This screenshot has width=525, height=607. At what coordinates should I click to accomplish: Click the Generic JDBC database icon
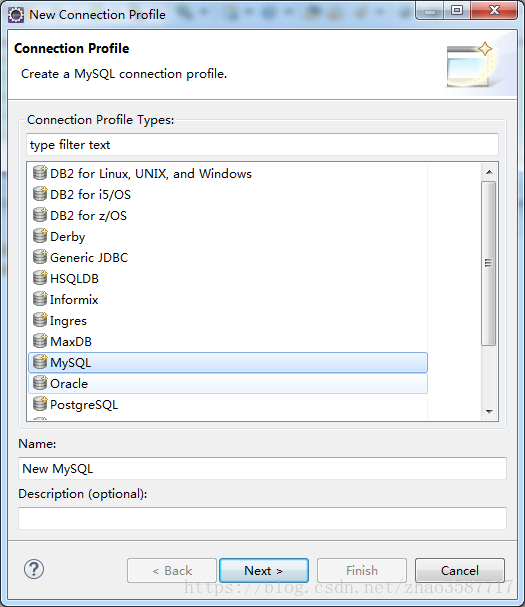coord(40,257)
